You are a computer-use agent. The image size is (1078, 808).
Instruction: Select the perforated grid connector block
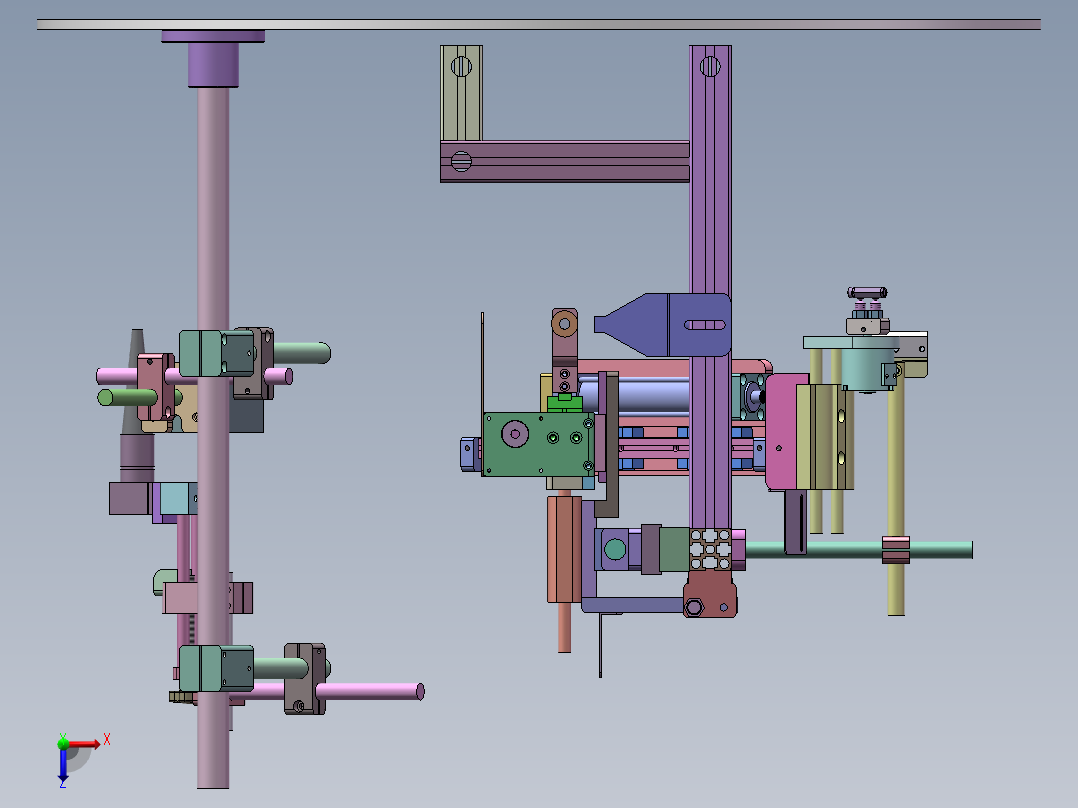point(710,549)
